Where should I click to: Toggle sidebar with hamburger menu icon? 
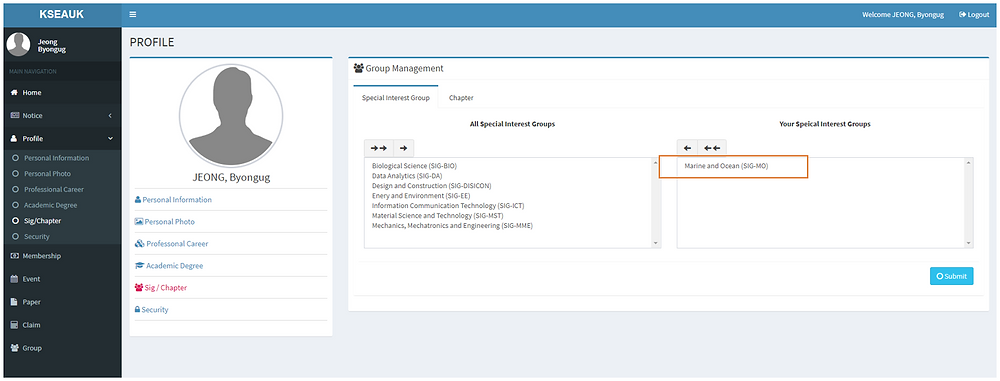pyautogui.click(x=133, y=14)
